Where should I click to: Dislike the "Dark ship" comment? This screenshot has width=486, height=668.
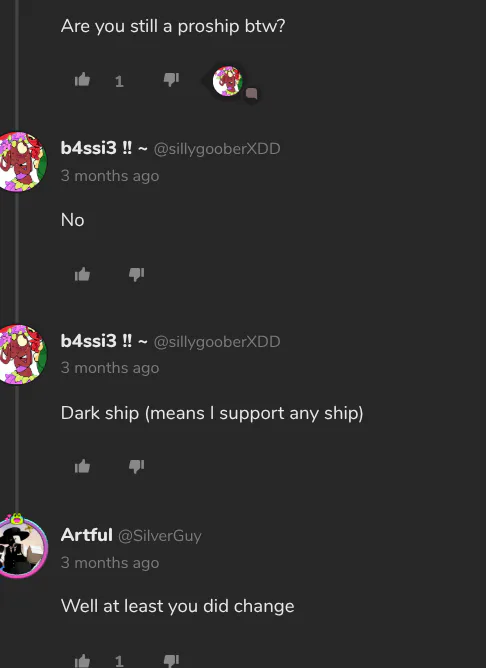[x=136, y=466]
